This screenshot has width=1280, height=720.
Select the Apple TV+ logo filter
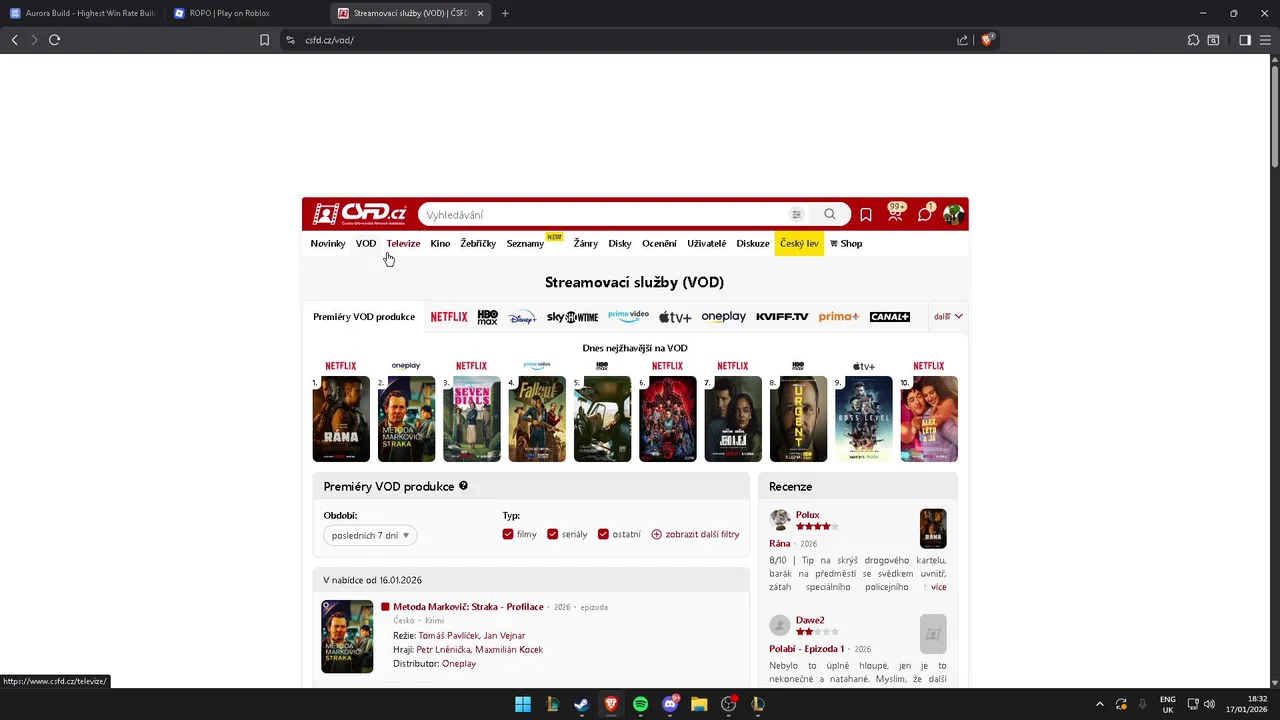coord(675,317)
